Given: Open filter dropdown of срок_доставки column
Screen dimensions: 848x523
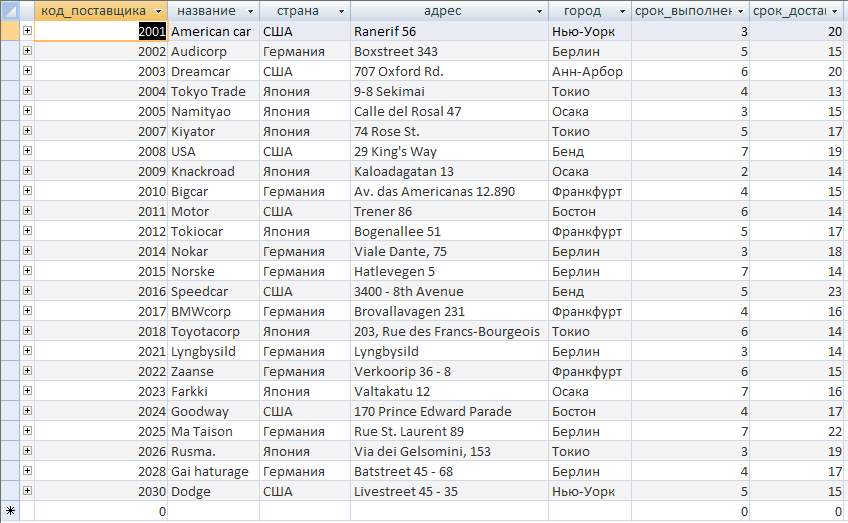Looking at the screenshot, I should pyautogui.click(x=834, y=11).
